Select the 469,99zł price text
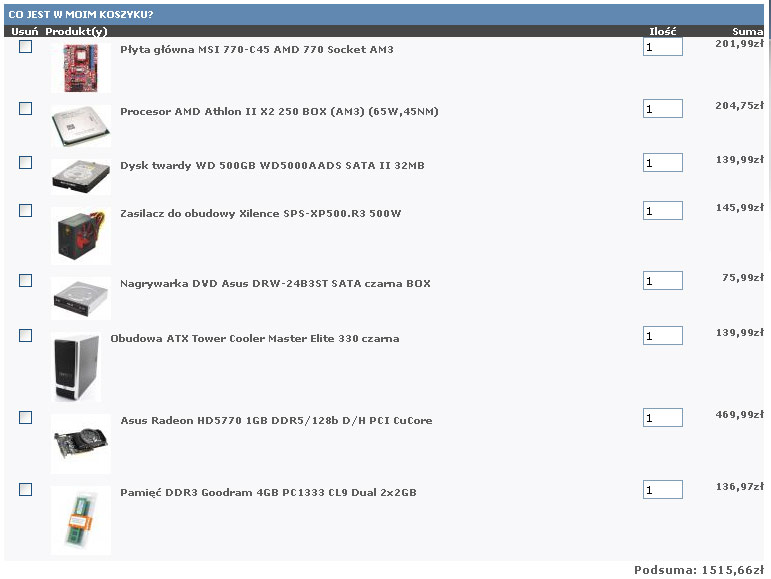Screen dimensions: 771x579 [x=740, y=415]
